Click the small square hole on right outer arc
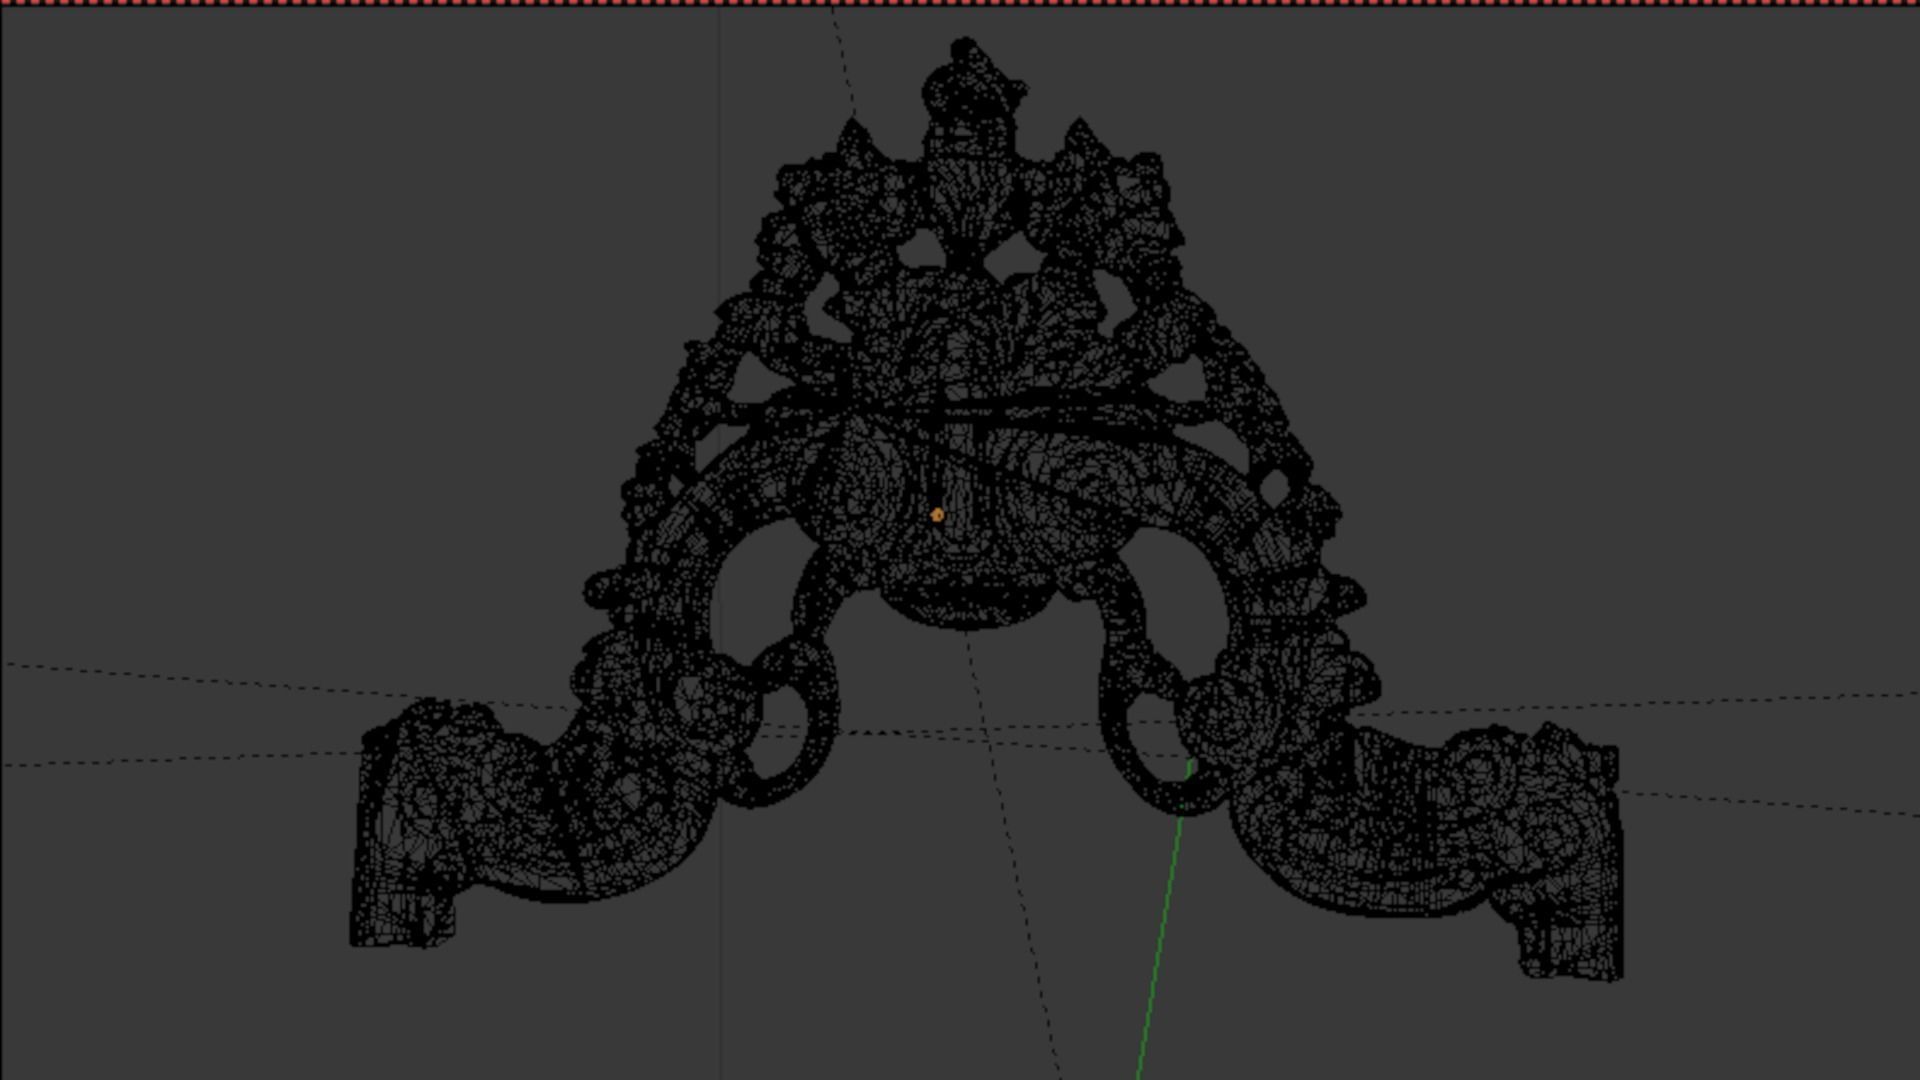This screenshot has height=1080, width=1920. click(x=1275, y=489)
